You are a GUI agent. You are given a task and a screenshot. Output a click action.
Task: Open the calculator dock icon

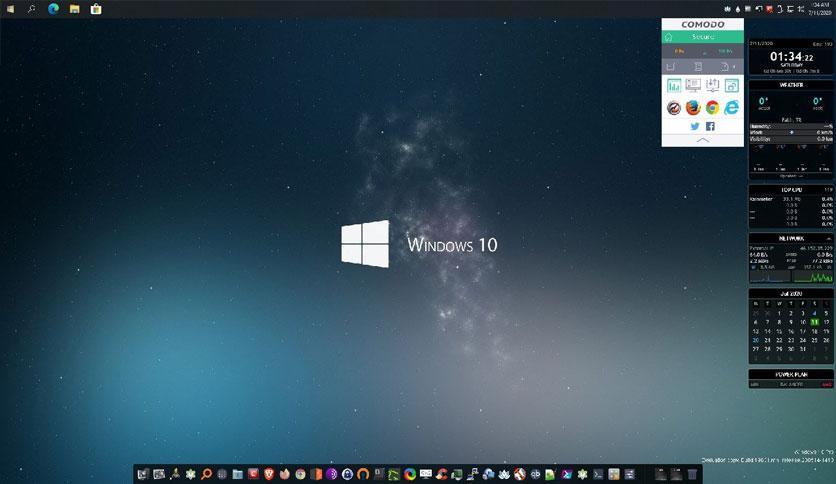click(x=614, y=474)
